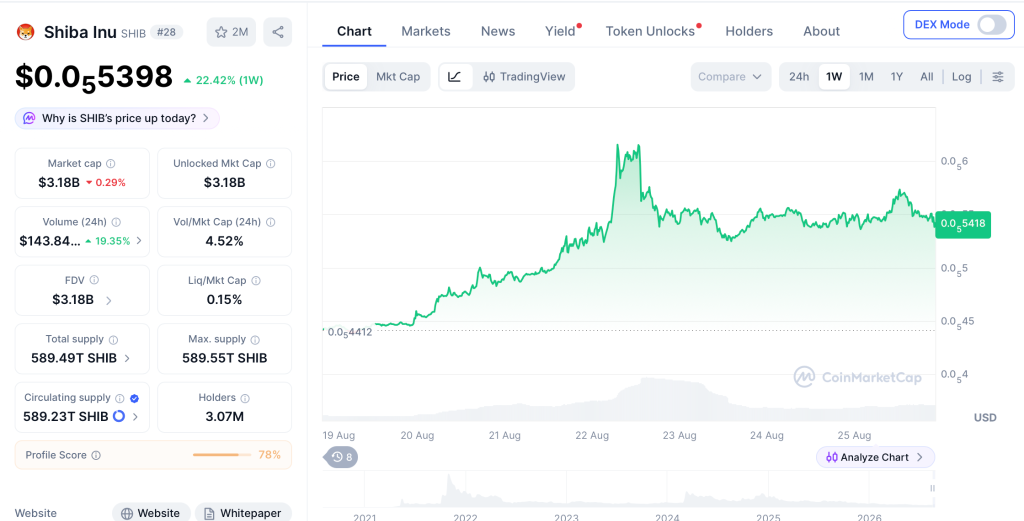Switch to the Holders tab
This screenshot has width=1024, height=521.
pos(749,31)
